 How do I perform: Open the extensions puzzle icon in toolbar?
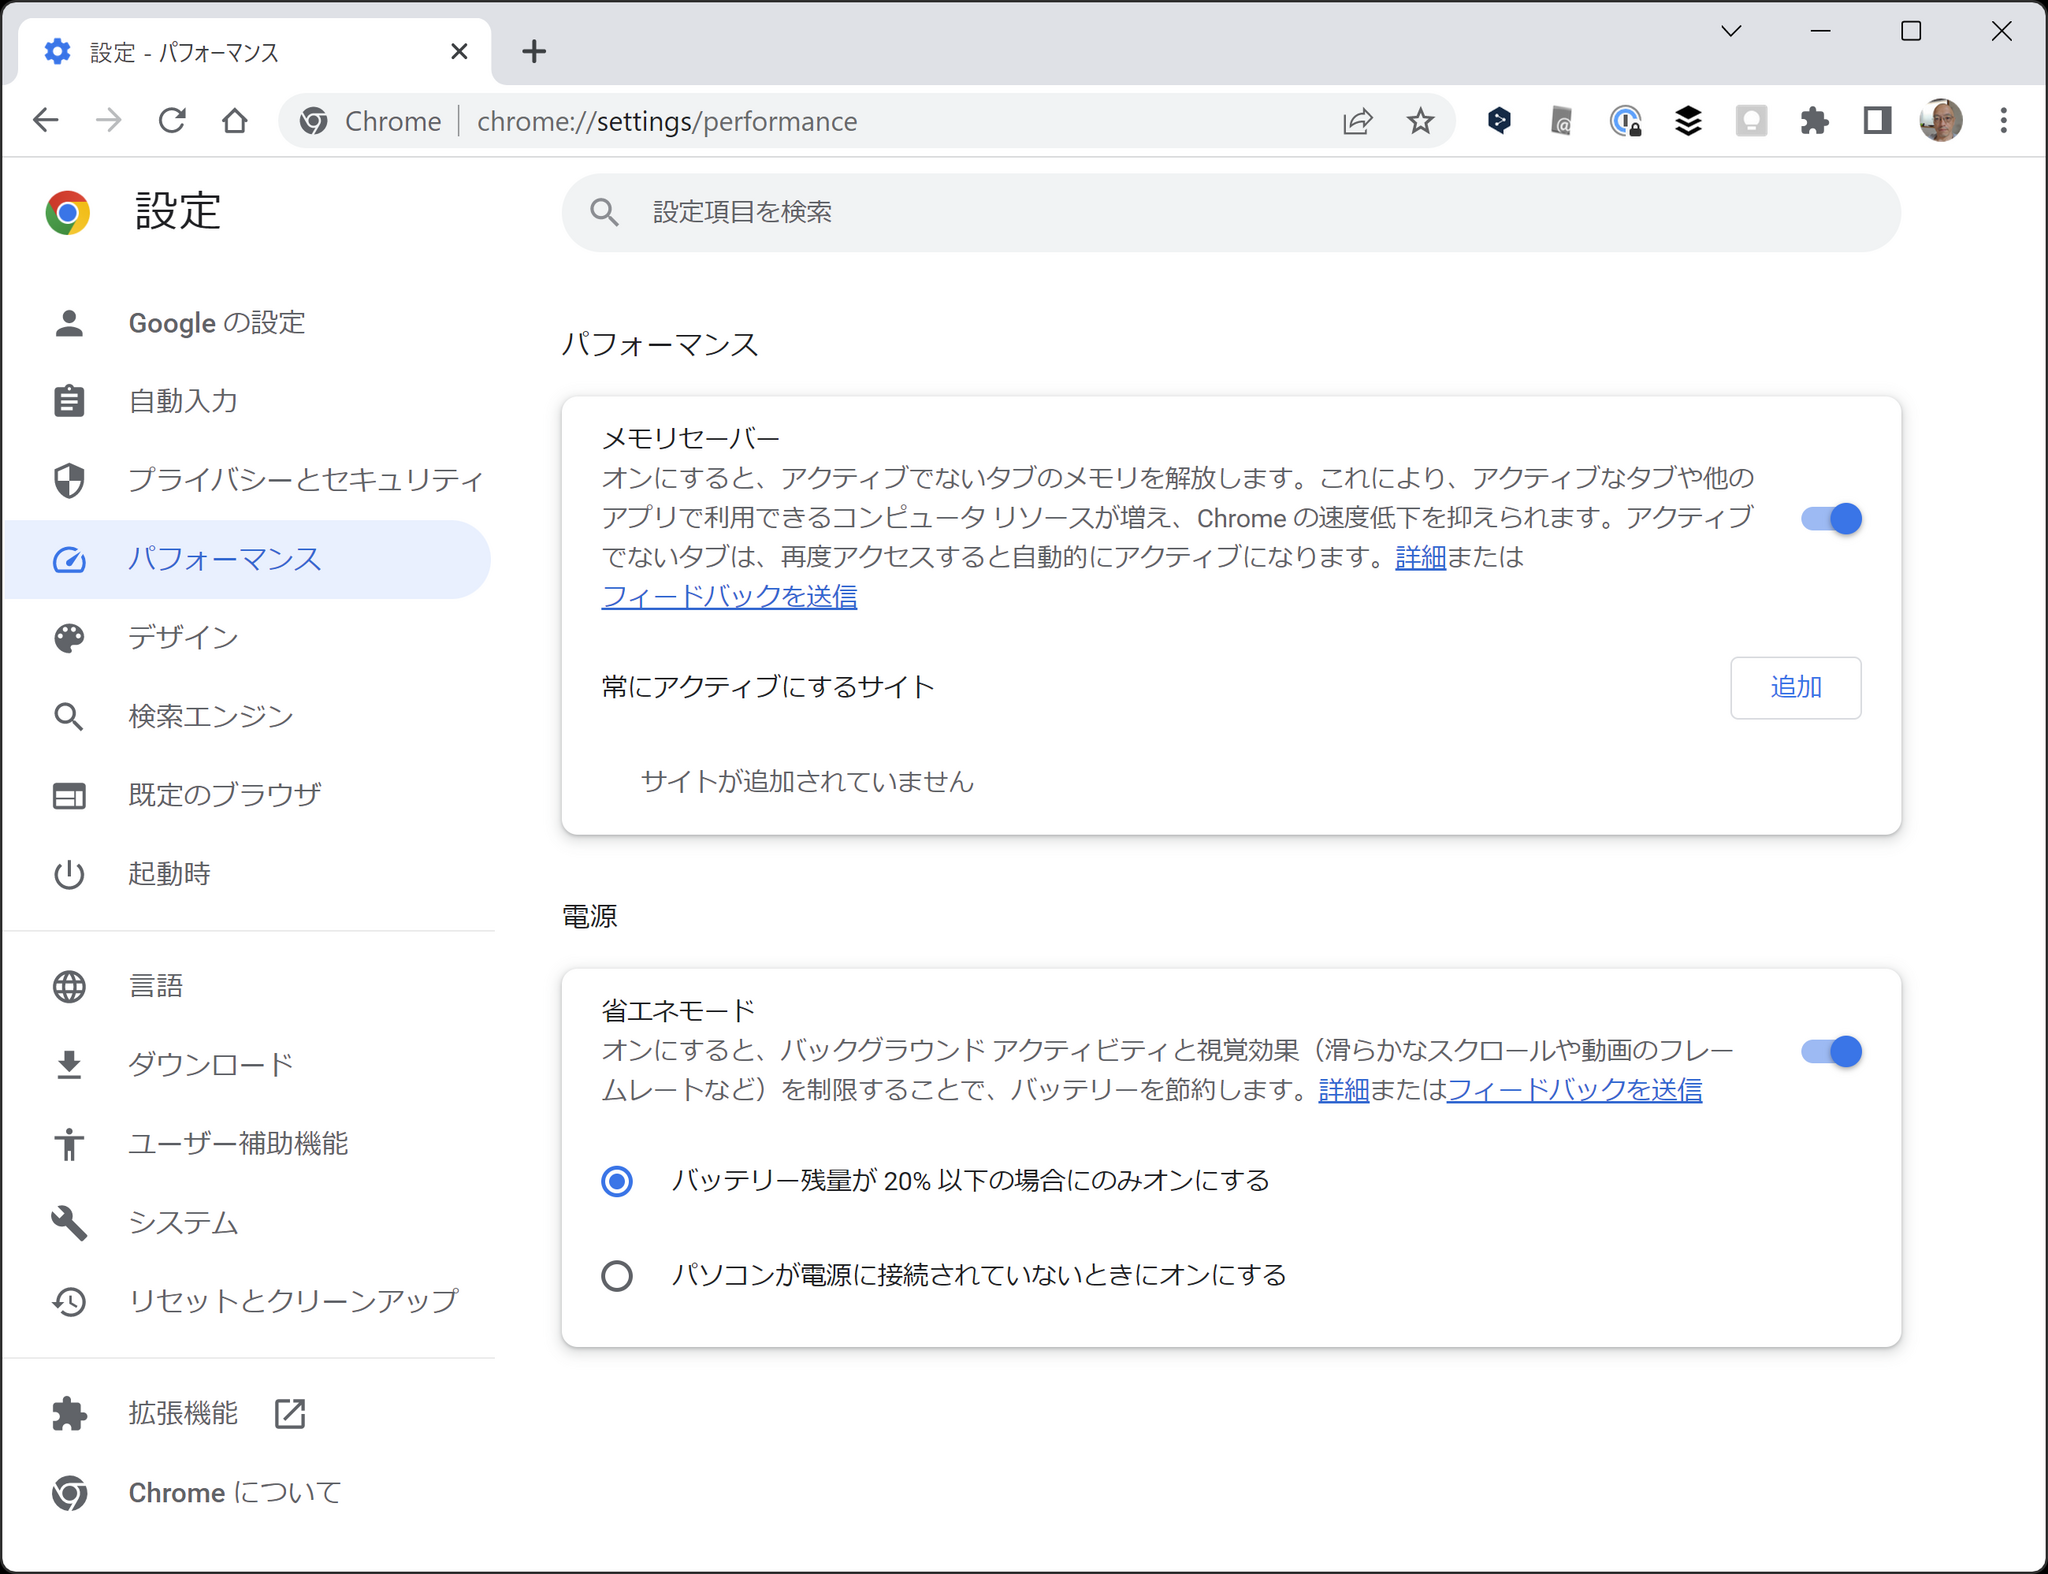[1814, 121]
